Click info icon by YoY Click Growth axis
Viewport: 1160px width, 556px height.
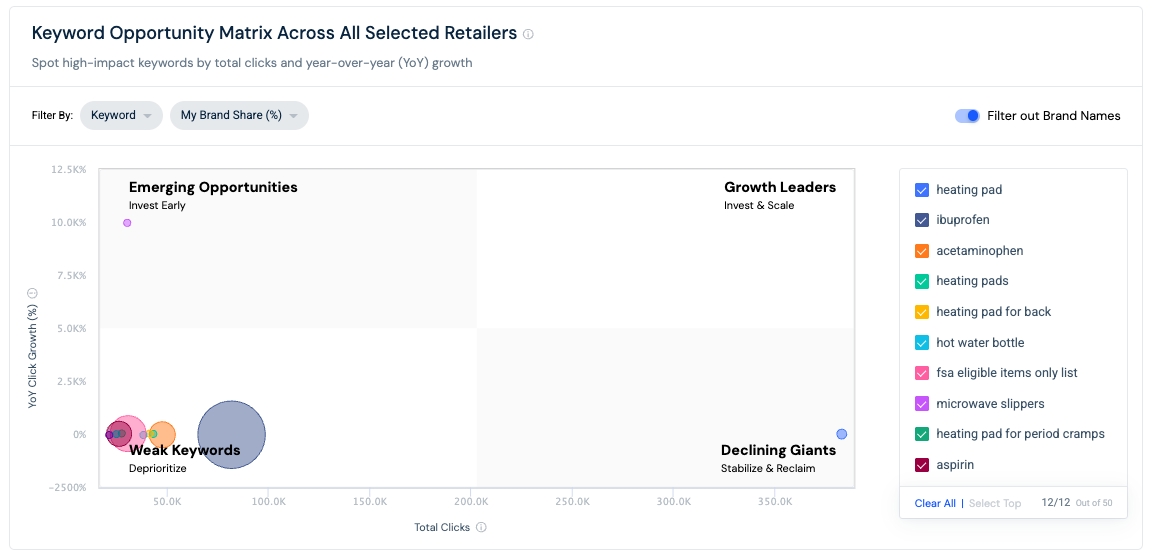coord(33,293)
